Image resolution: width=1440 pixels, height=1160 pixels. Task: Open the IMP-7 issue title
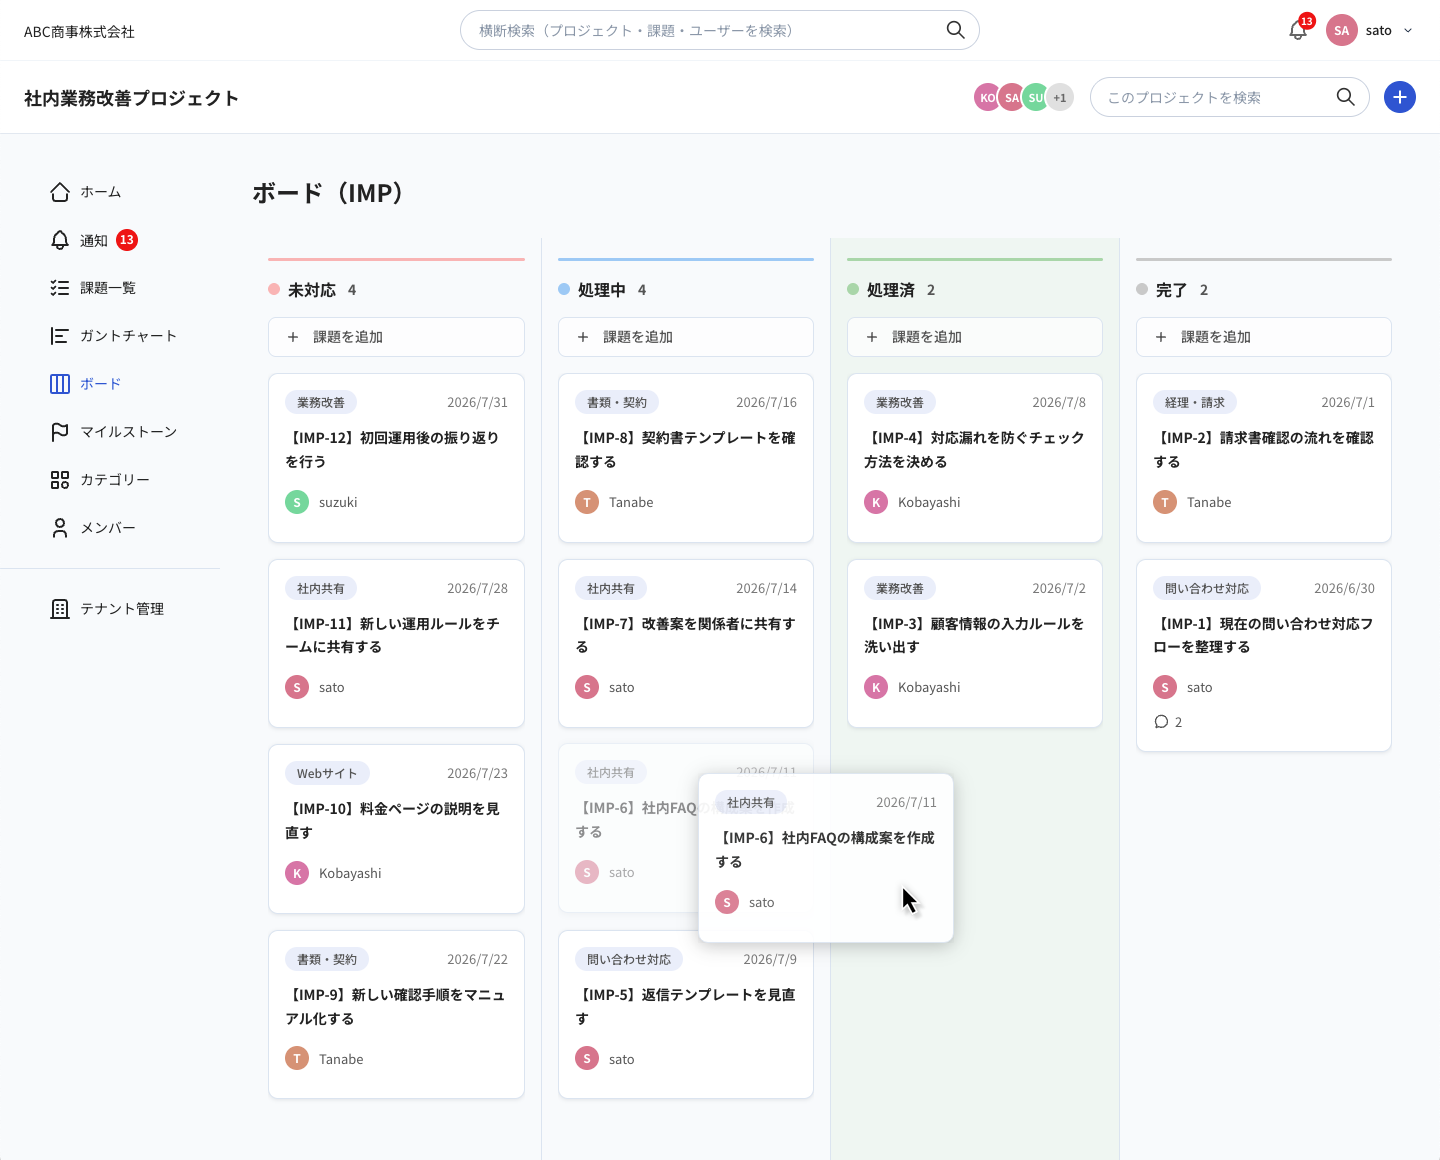(x=686, y=635)
